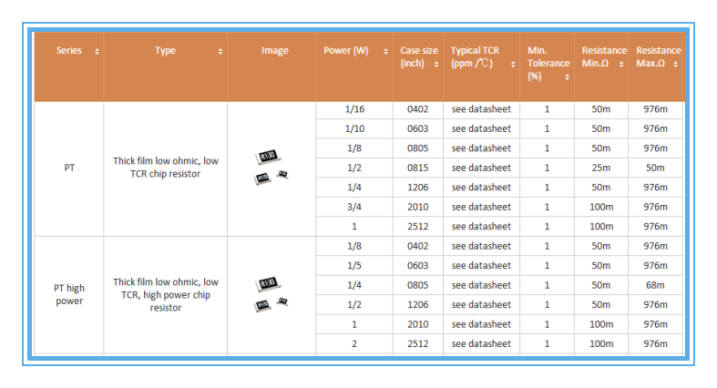The image size is (717, 388).
Task: Sort by Type column arrow icon
Action: (x=220, y=52)
